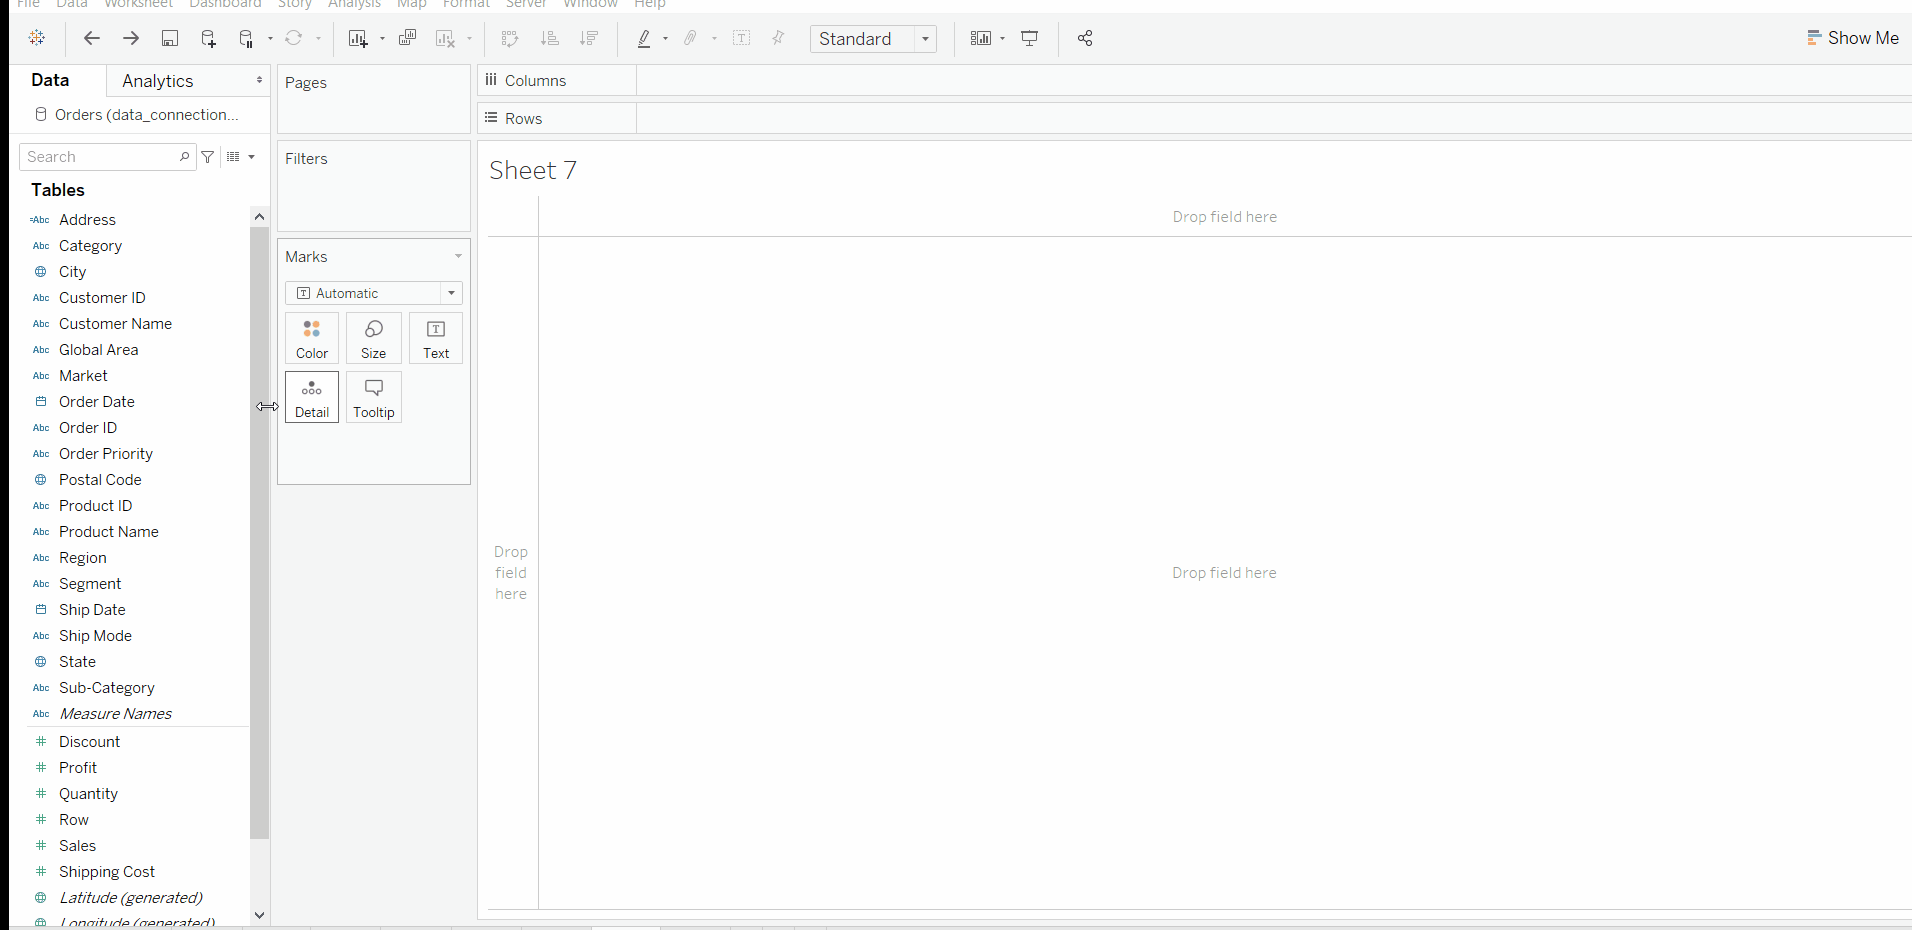This screenshot has height=930, width=1912.
Task: Click the New Data Source icon
Action: tap(208, 38)
